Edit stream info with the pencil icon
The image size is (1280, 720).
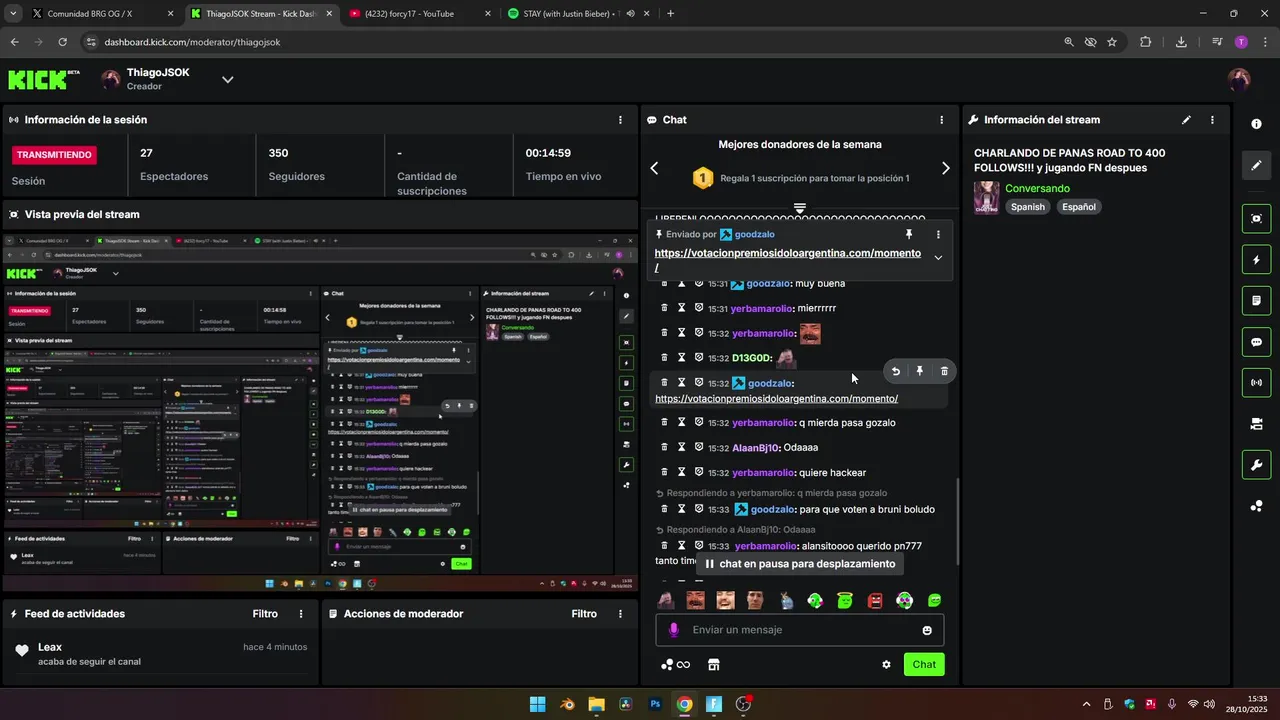tap(1186, 120)
